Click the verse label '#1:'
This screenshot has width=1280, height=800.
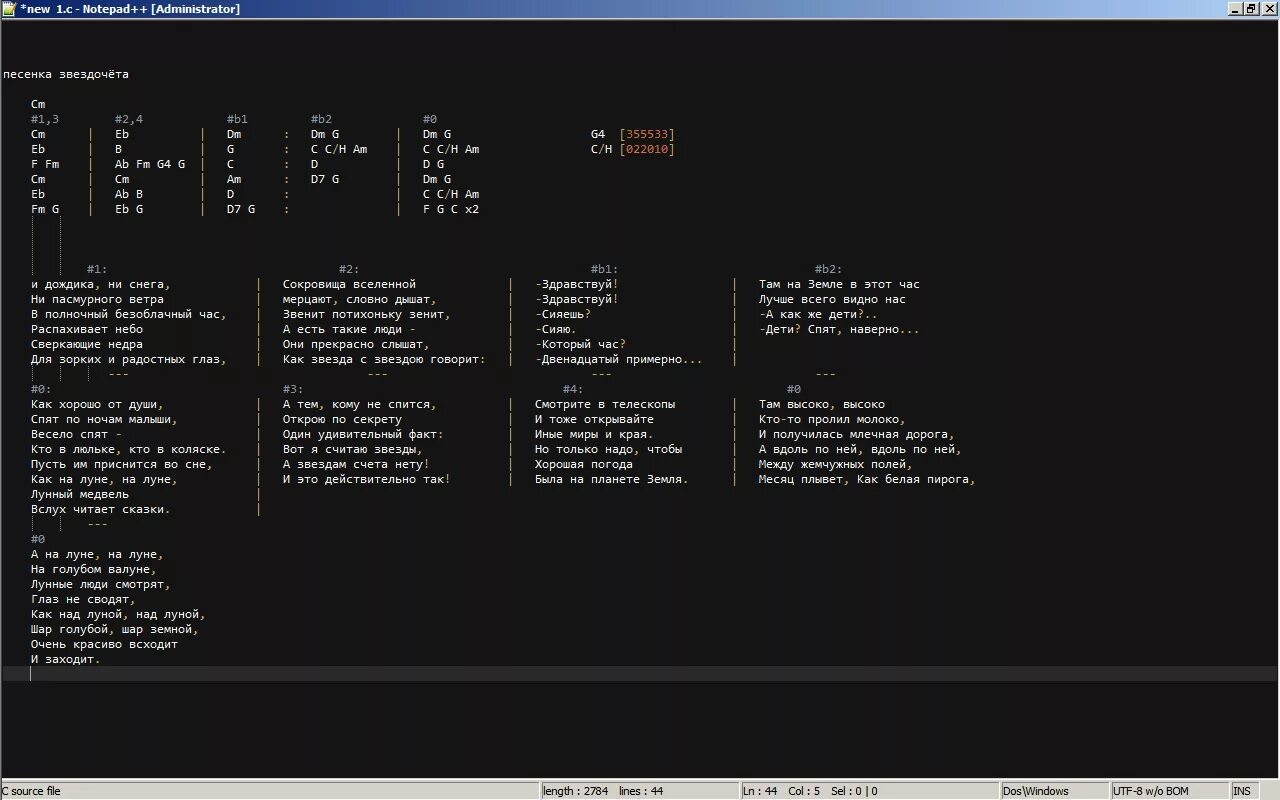pos(97,269)
